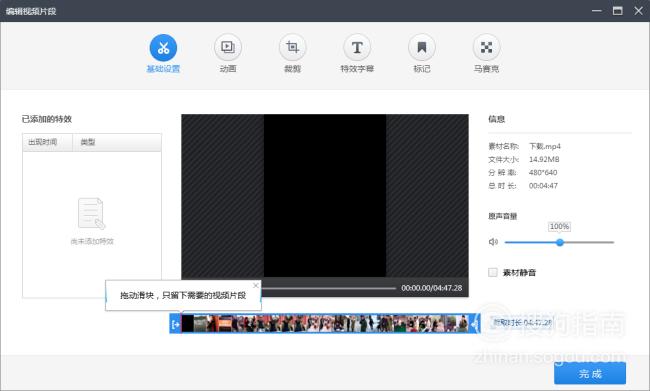Open the 特效字幕 text subtitle tool
The width and height of the screenshot is (650, 391).
pyautogui.click(x=357, y=48)
